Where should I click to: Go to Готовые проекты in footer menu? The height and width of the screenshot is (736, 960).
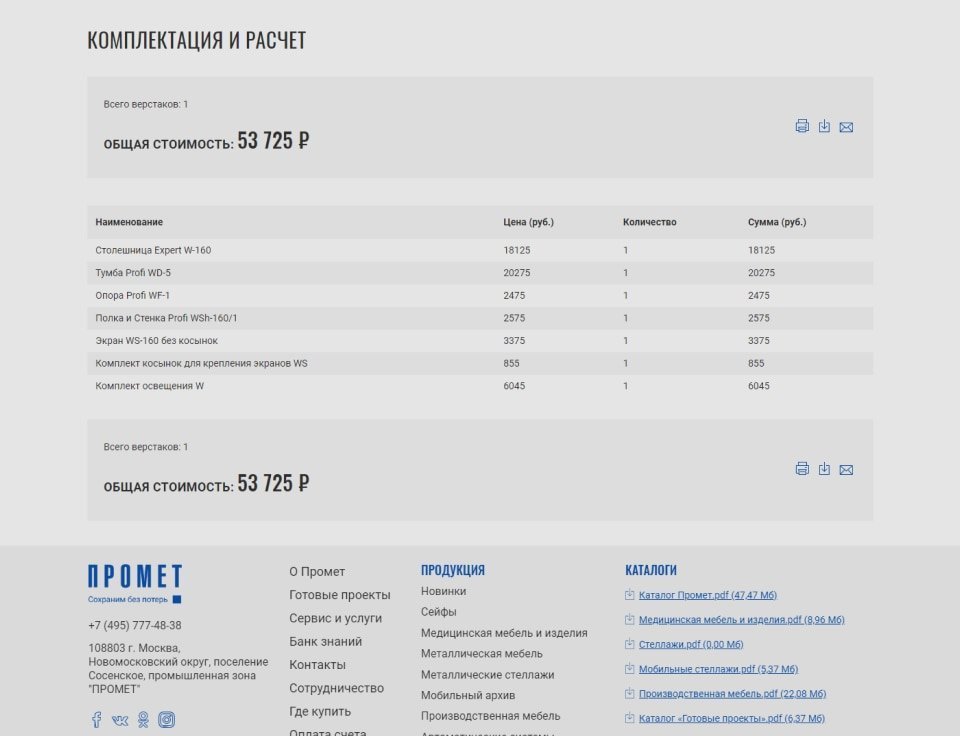click(x=340, y=595)
